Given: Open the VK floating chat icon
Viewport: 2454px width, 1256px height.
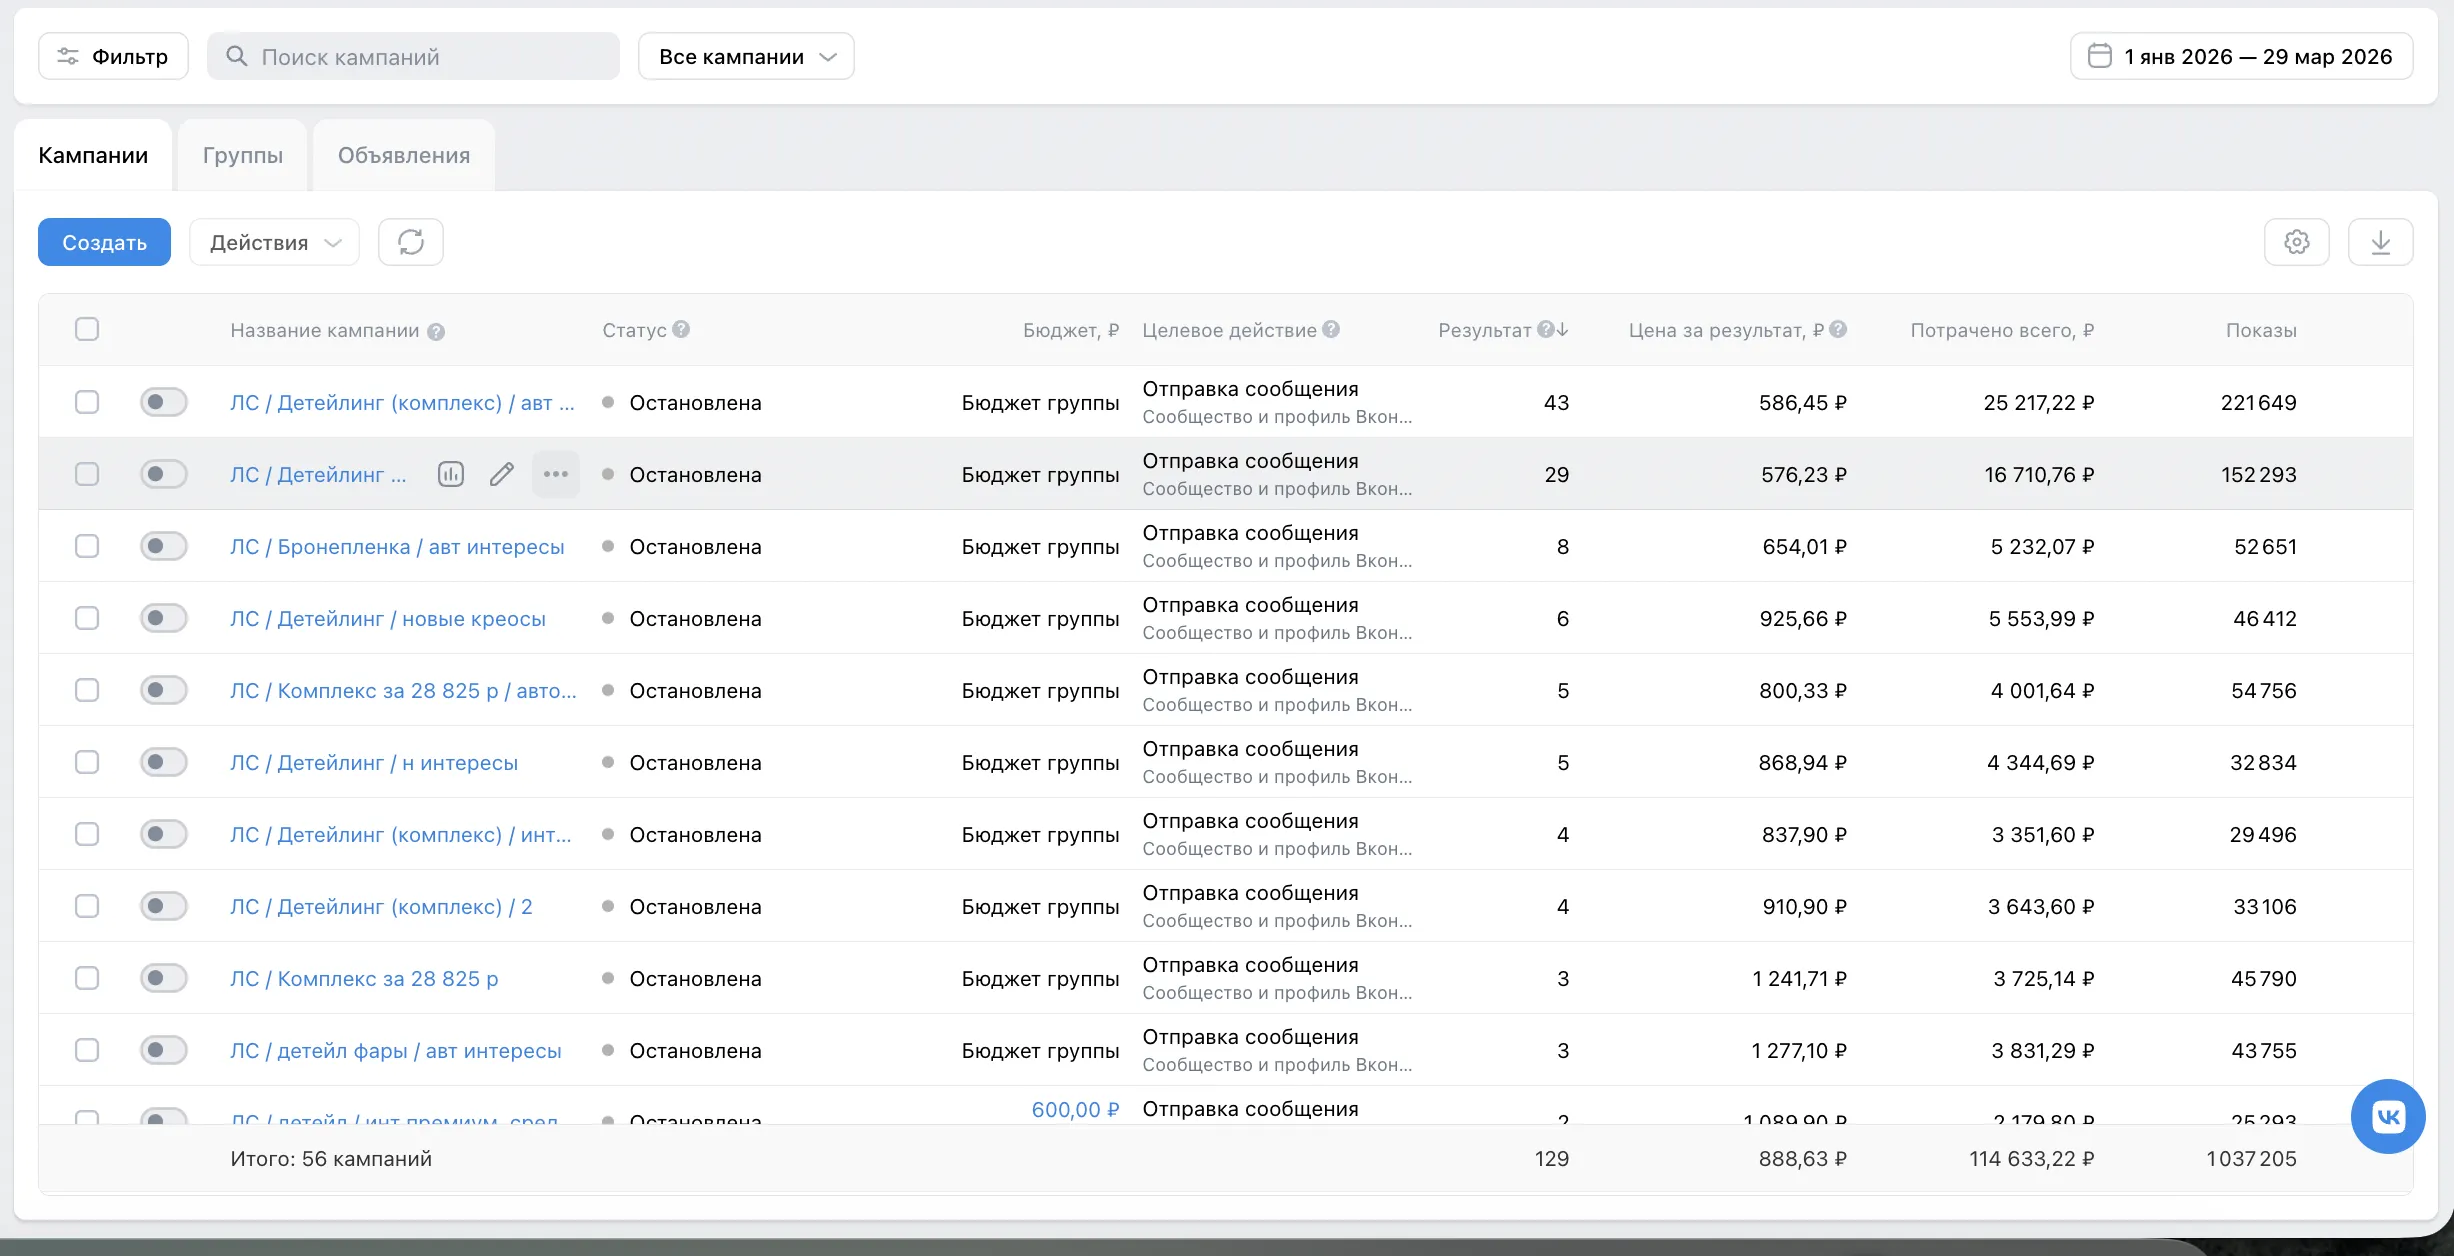Looking at the screenshot, I should [x=2387, y=1116].
